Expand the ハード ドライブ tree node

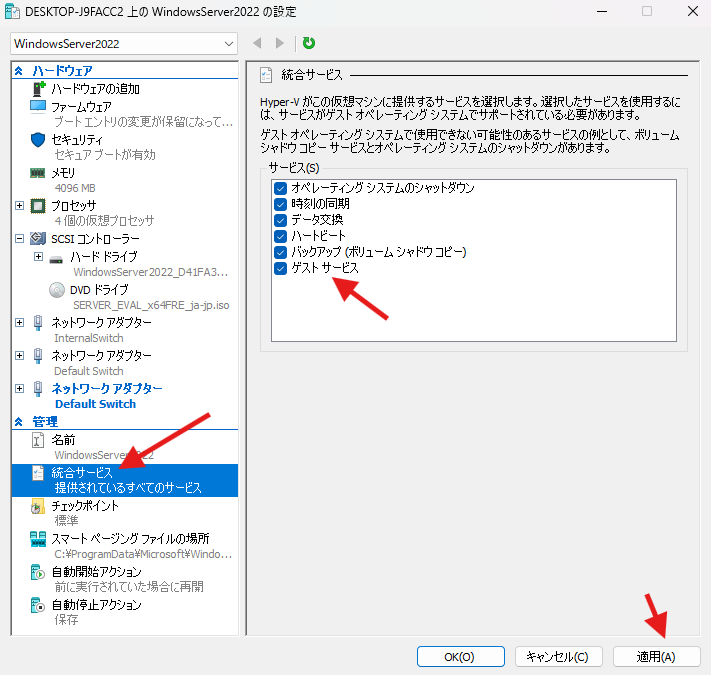tap(39, 257)
